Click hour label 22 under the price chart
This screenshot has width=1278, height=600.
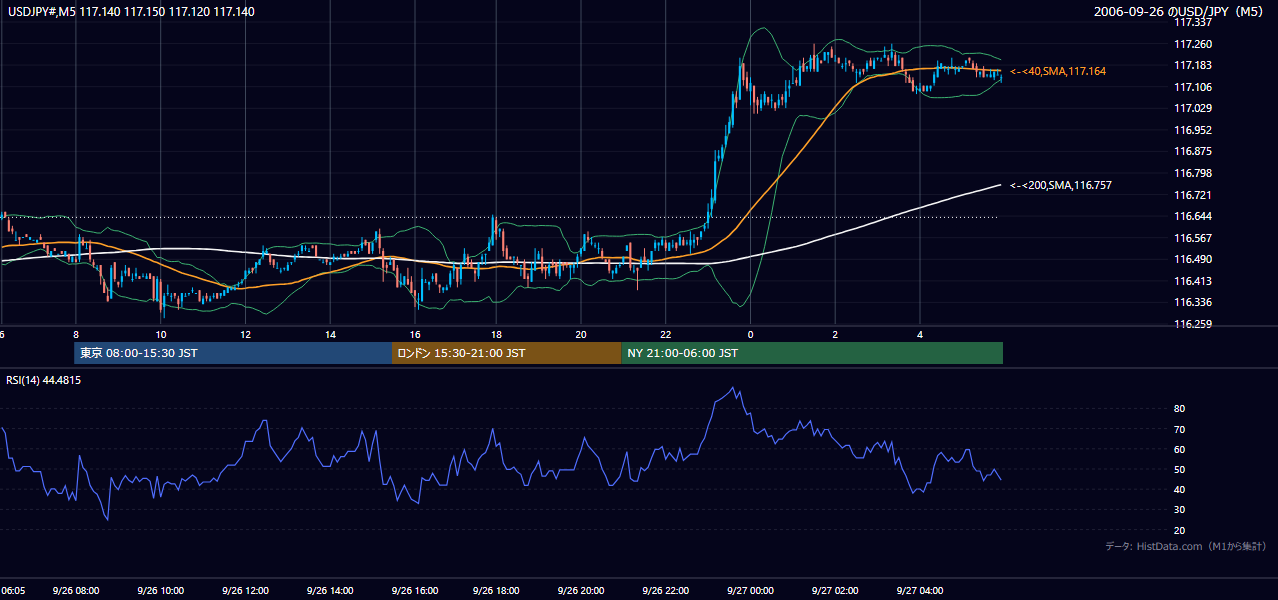(x=666, y=335)
